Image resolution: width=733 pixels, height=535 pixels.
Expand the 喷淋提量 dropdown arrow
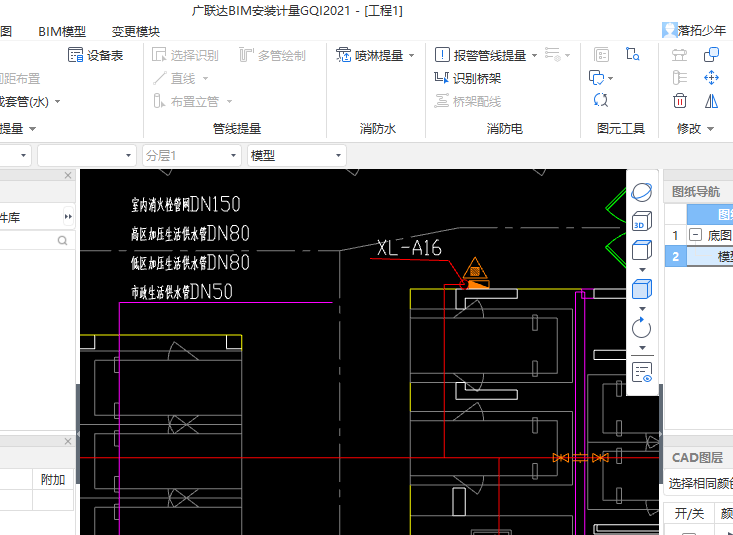pyautogui.click(x=411, y=56)
